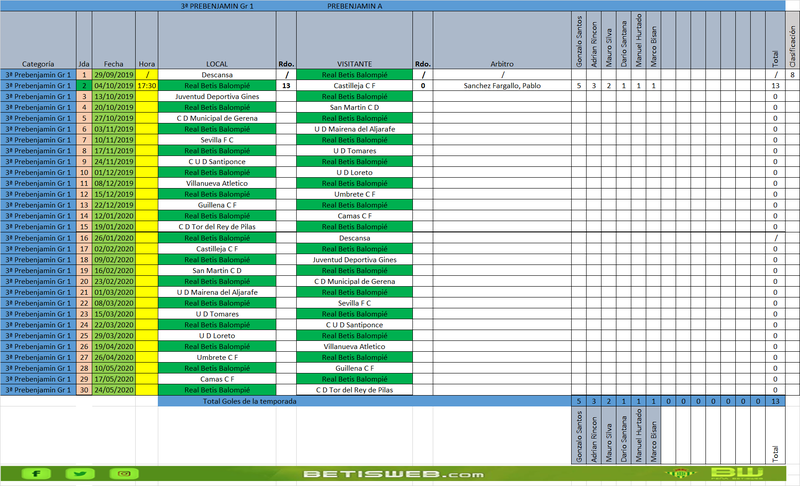Select 'Camas C F' in the 17/05/2020 row
The image size is (800, 486).
click(x=217, y=379)
